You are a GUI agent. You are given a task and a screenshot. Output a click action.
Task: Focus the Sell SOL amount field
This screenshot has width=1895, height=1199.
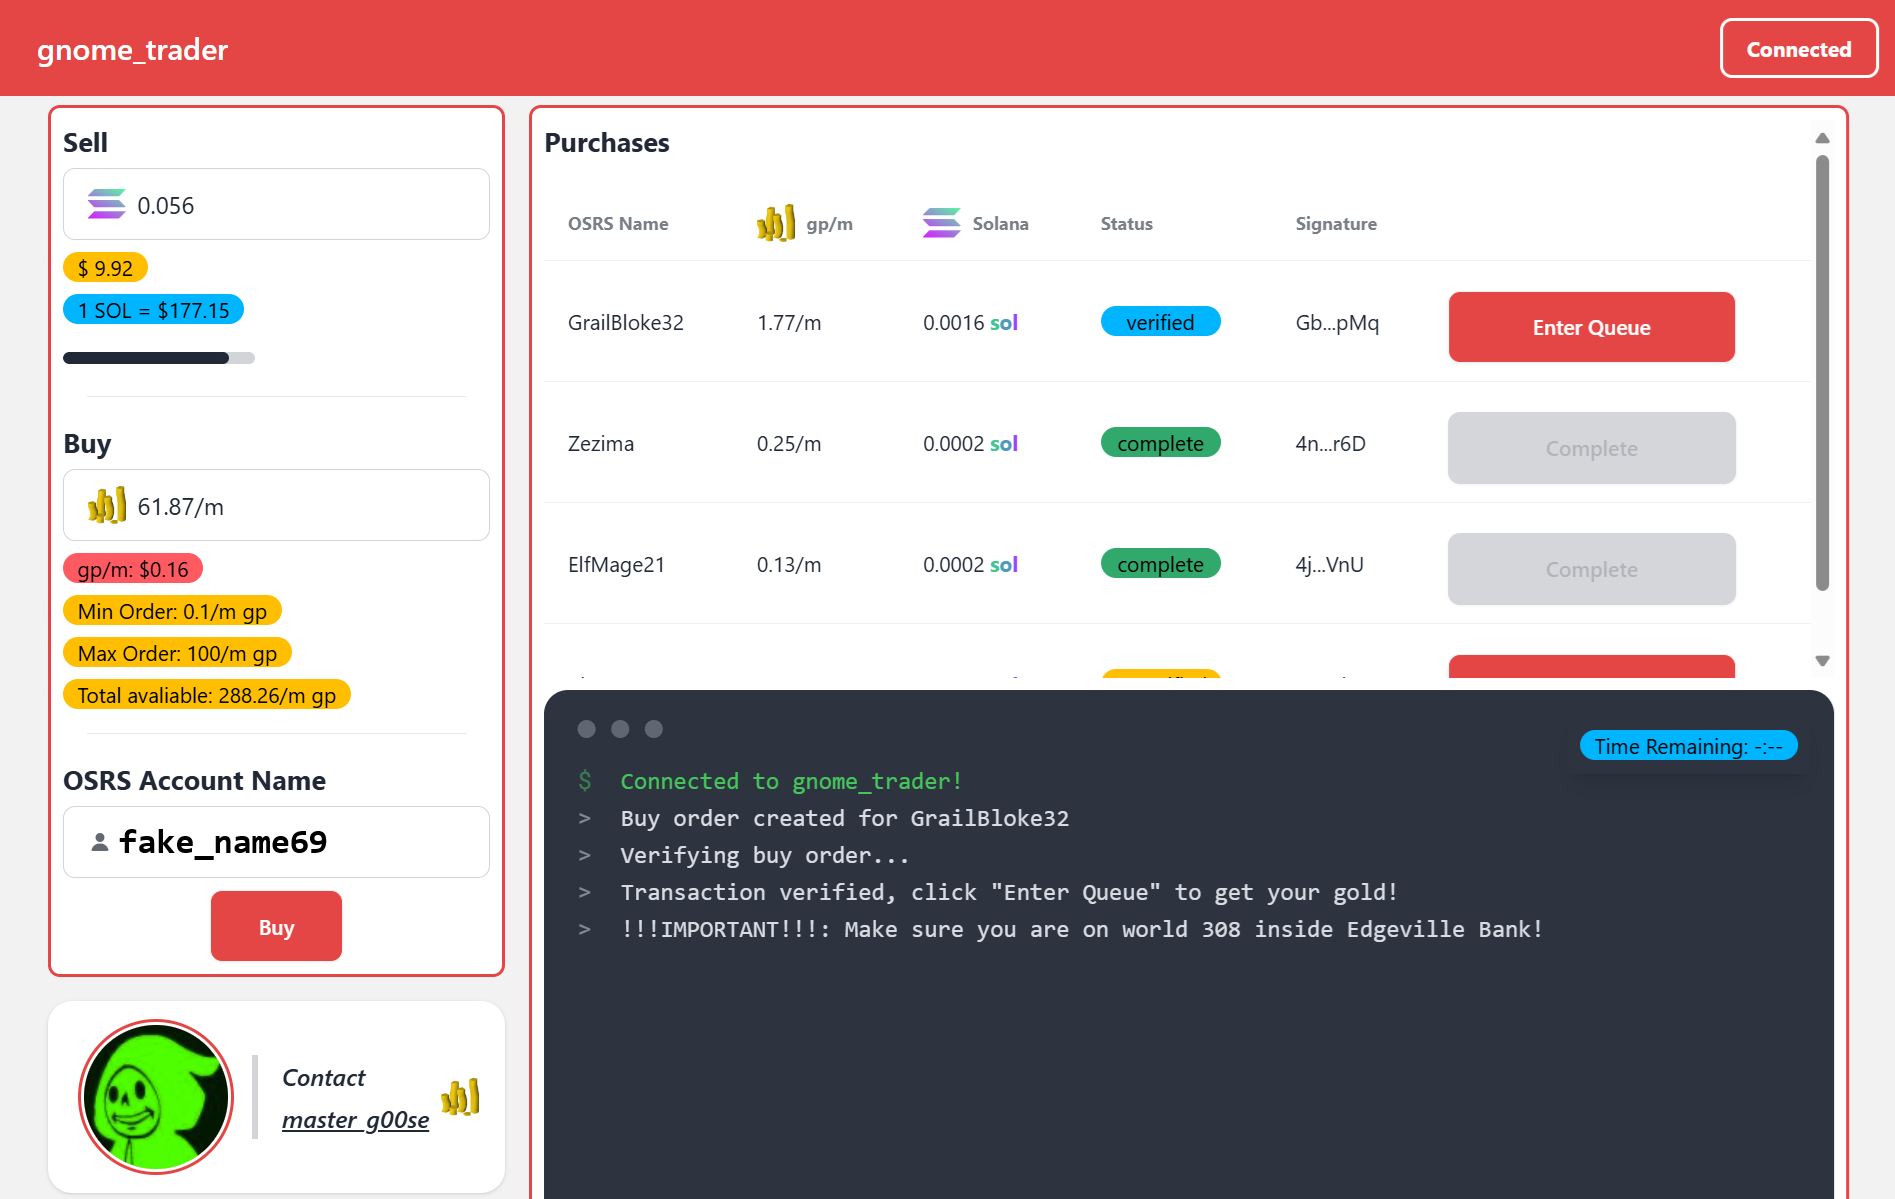(276, 204)
